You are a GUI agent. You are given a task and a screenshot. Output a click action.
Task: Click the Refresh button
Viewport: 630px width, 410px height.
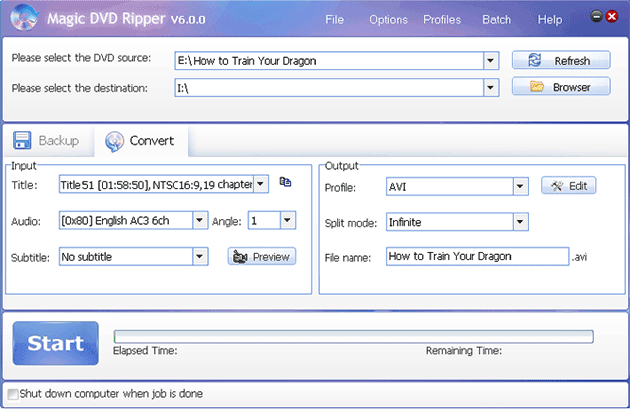(x=561, y=60)
